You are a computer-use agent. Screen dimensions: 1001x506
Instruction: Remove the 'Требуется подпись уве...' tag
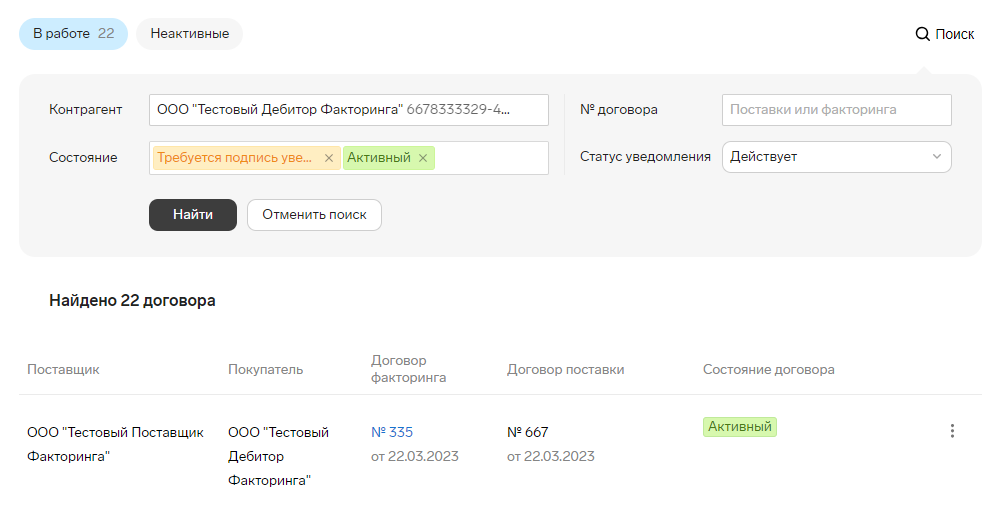tap(329, 158)
